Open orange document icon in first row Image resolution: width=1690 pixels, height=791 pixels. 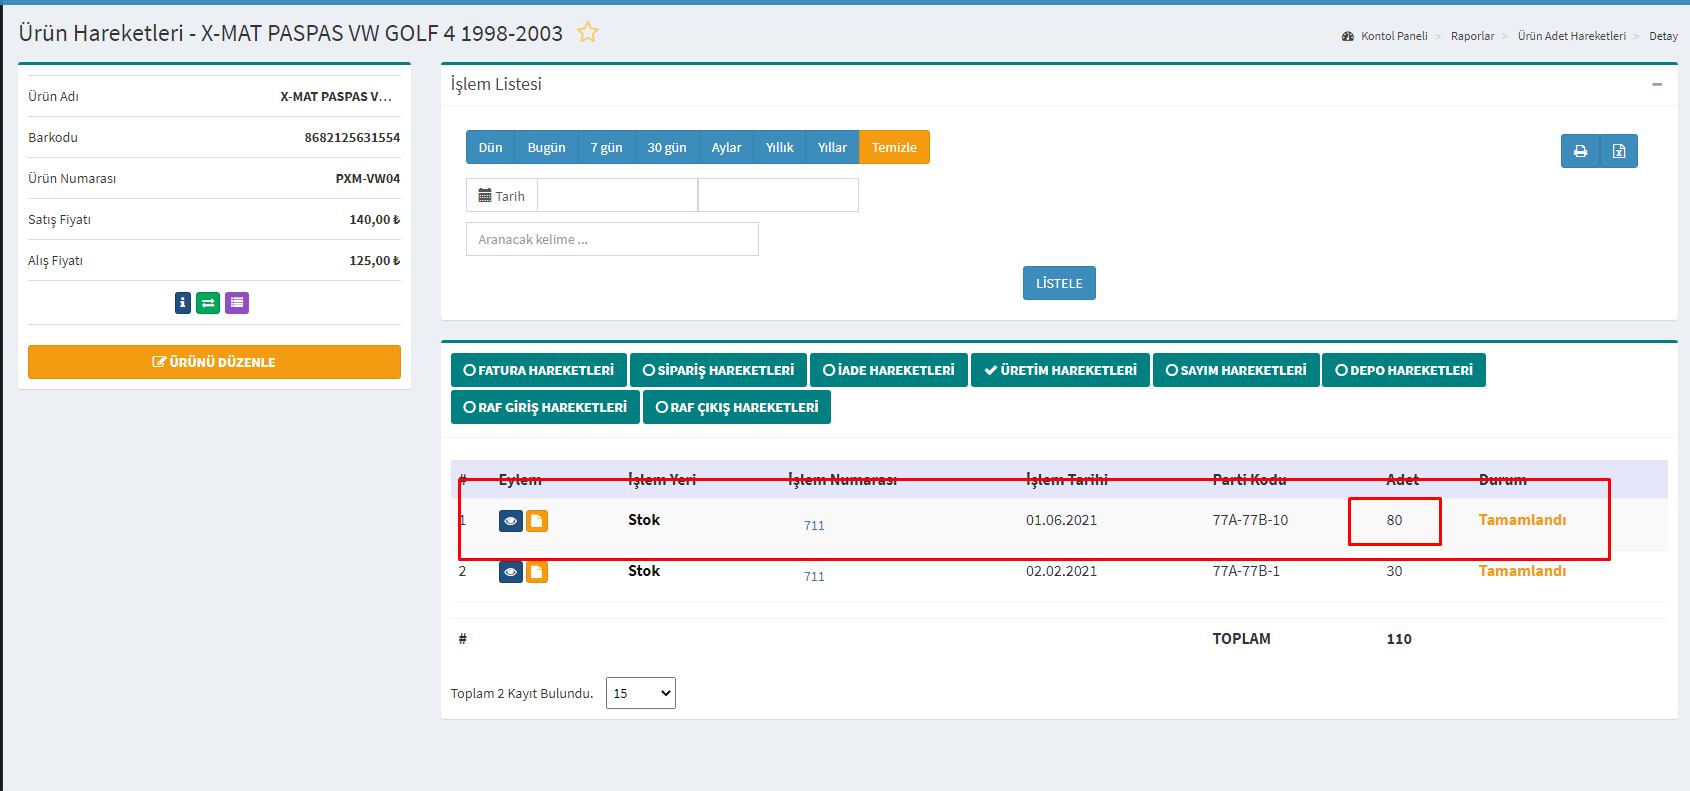[537, 521]
